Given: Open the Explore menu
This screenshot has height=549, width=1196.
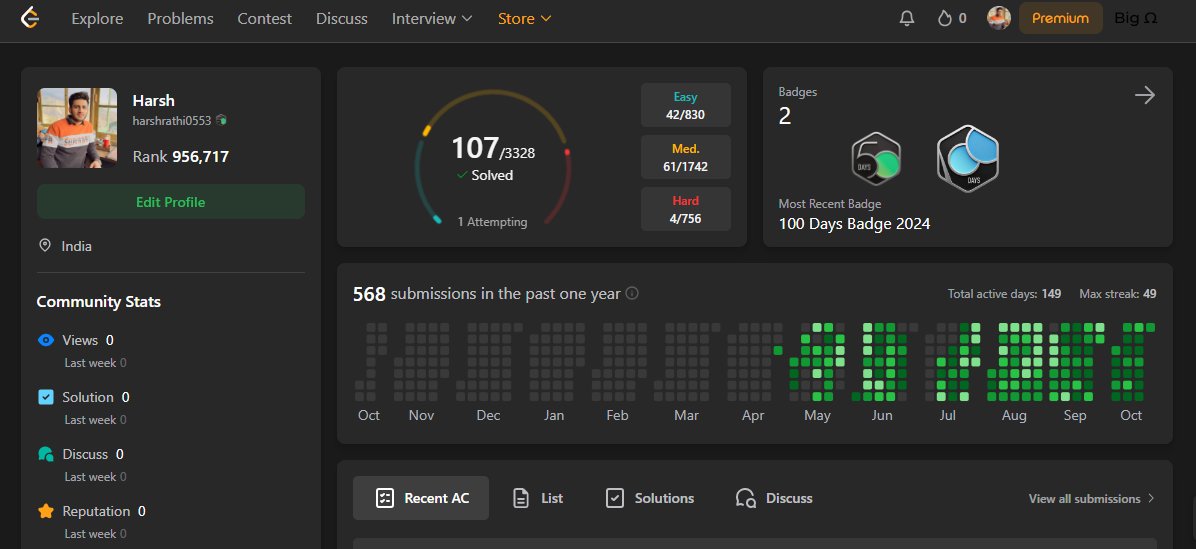Looking at the screenshot, I should pyautogui.click(x=98, y=18).
